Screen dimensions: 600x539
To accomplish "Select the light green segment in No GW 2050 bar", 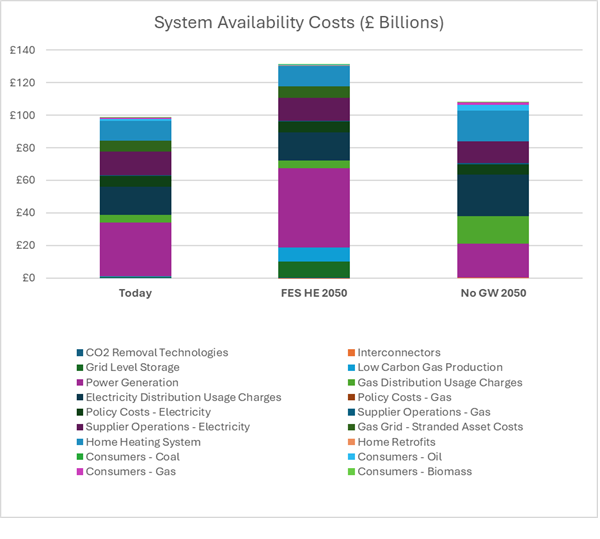I will (x=493, y=230).
